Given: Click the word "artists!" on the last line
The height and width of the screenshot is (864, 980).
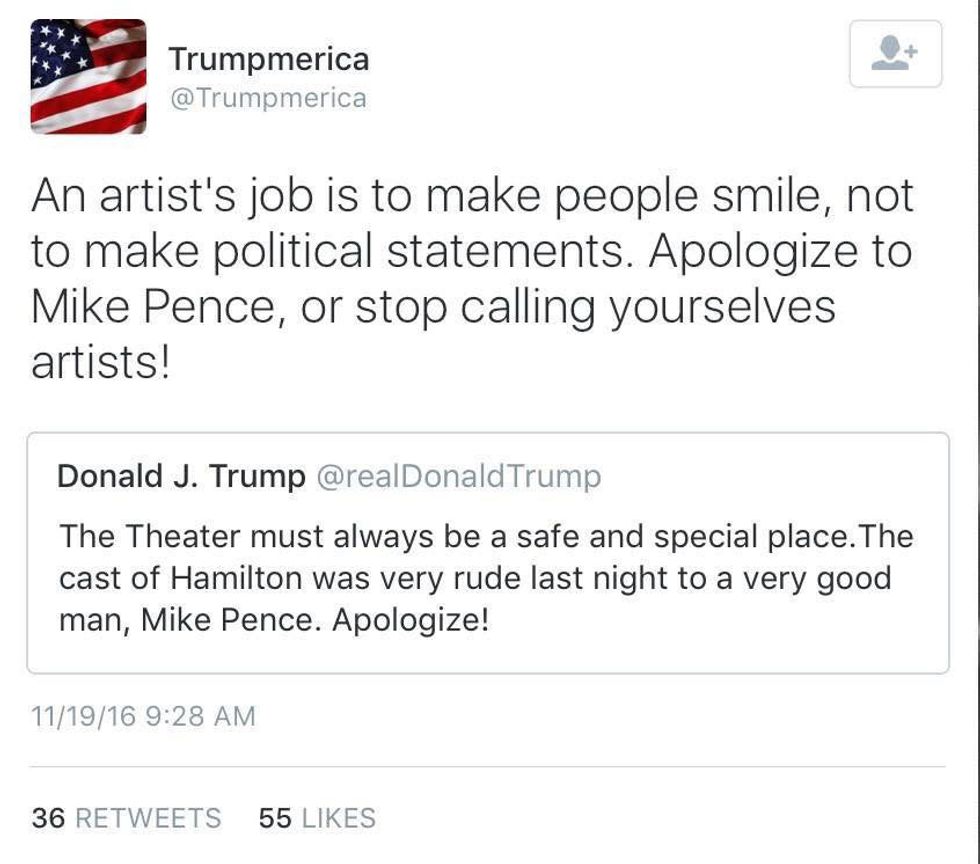Looking at the screenshot, I should (101, 361).
